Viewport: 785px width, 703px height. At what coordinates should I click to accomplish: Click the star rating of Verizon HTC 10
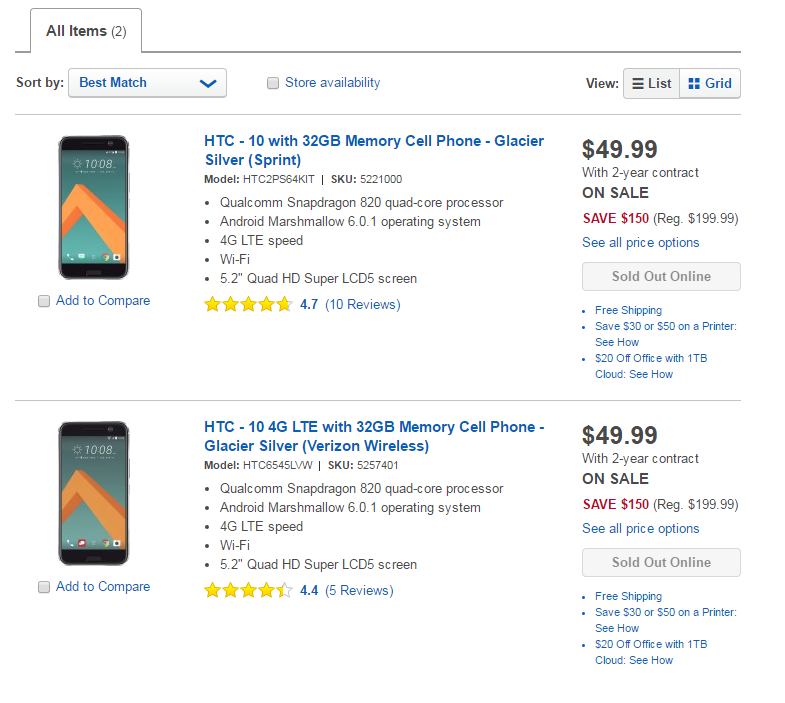tap(248, 590)
